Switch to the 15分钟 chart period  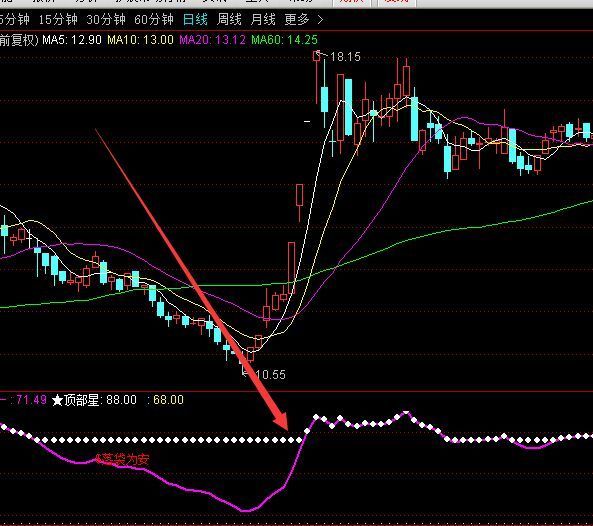coord(58,19)
